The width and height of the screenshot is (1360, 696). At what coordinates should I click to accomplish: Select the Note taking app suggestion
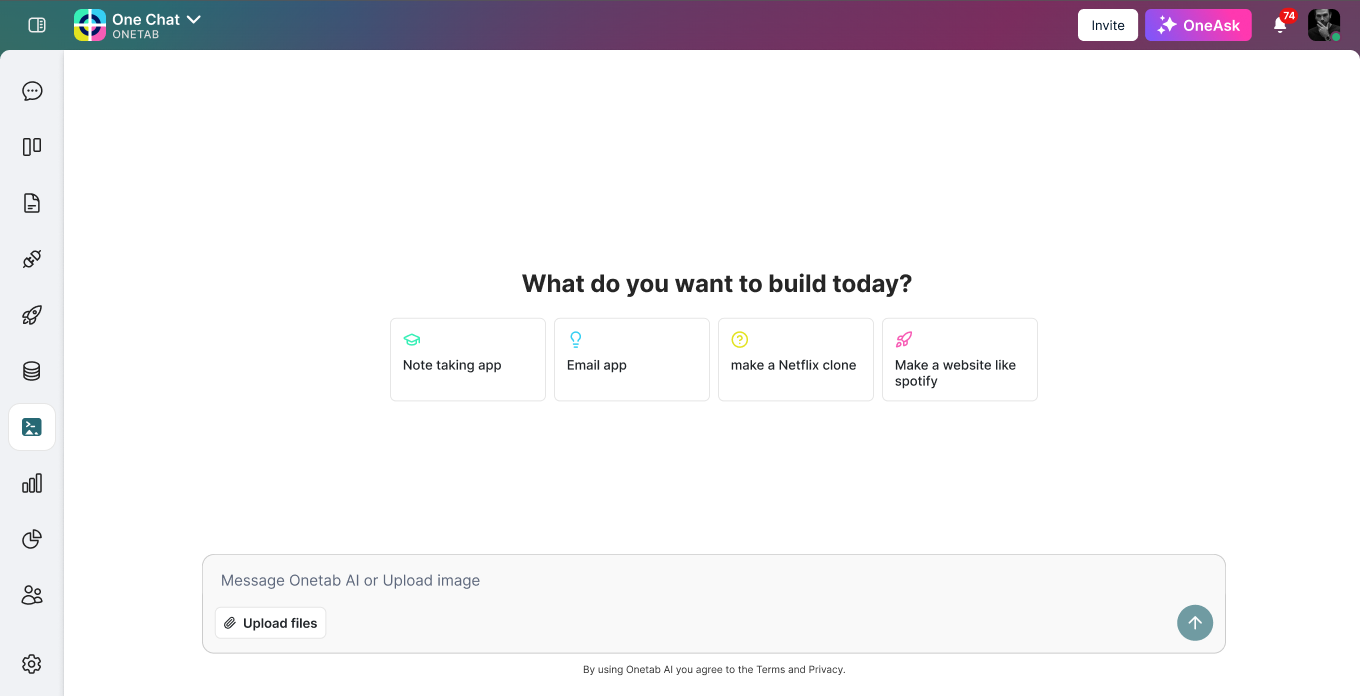pyautogui.click(x=467, y=359)
